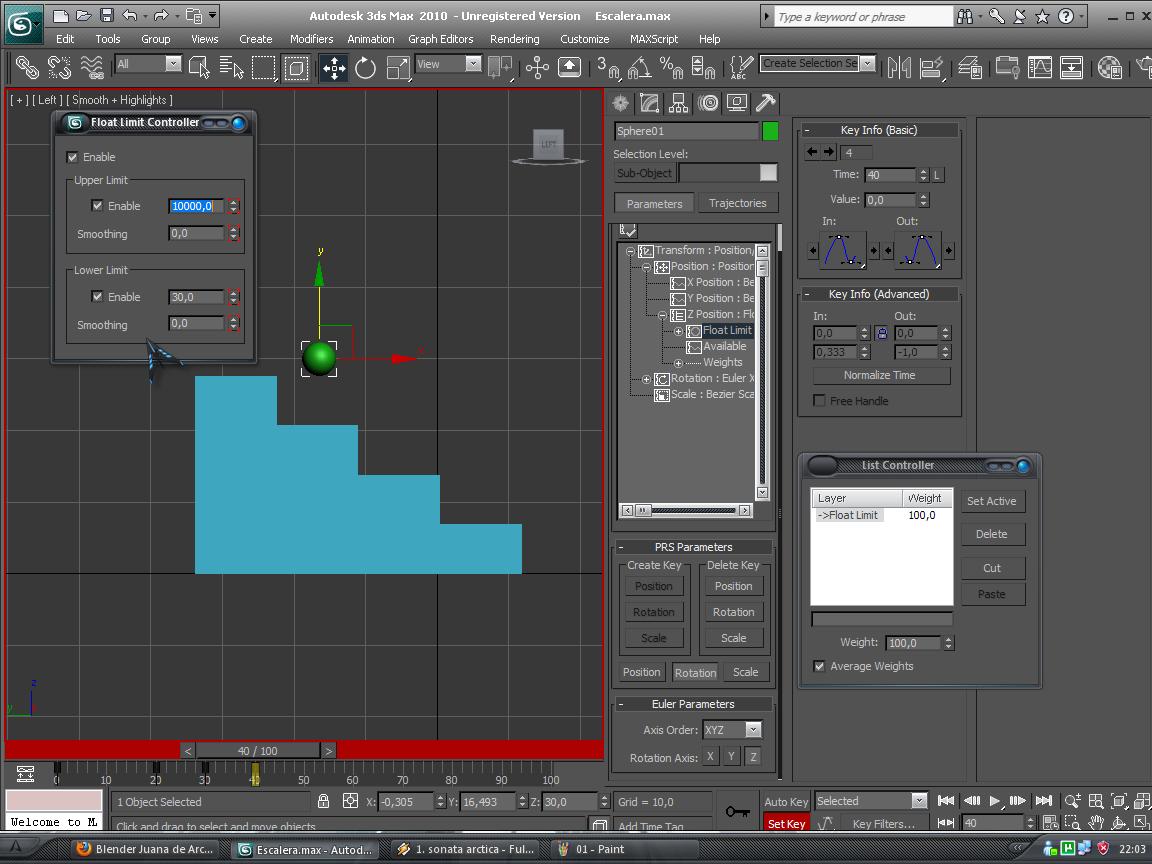The image size is (1152, 864).
Task: Toggle the 3D Snaps icon
Action: tap(608, 68)
